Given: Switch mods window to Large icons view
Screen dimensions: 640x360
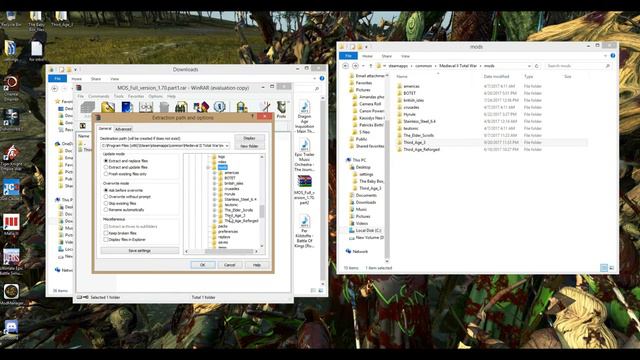Looking at the screenshot, I should pos(611,268).
